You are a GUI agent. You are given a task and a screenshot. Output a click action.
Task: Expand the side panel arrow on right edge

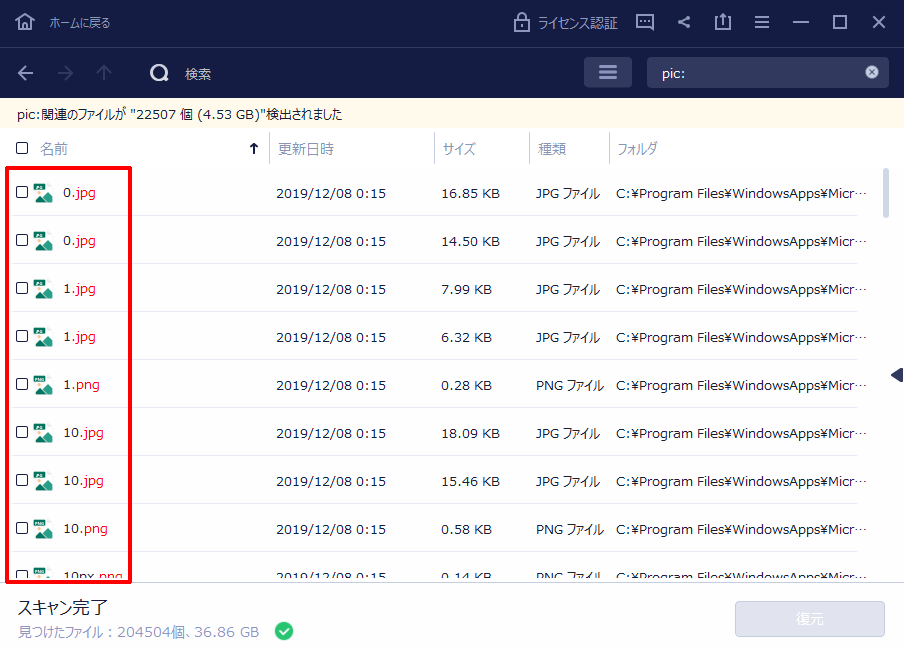pos(897,375)
